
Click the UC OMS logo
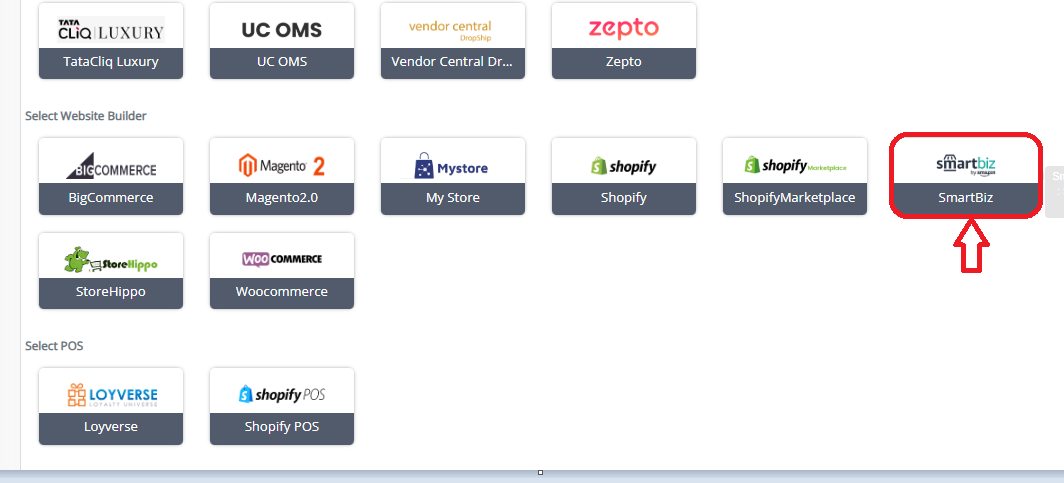pos(282,30)
